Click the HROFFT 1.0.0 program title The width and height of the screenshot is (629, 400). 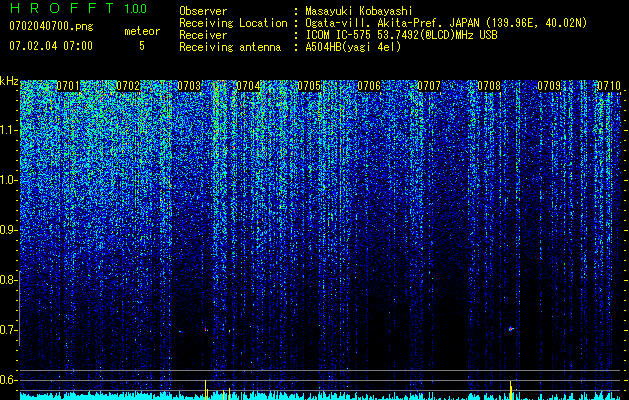78,8
